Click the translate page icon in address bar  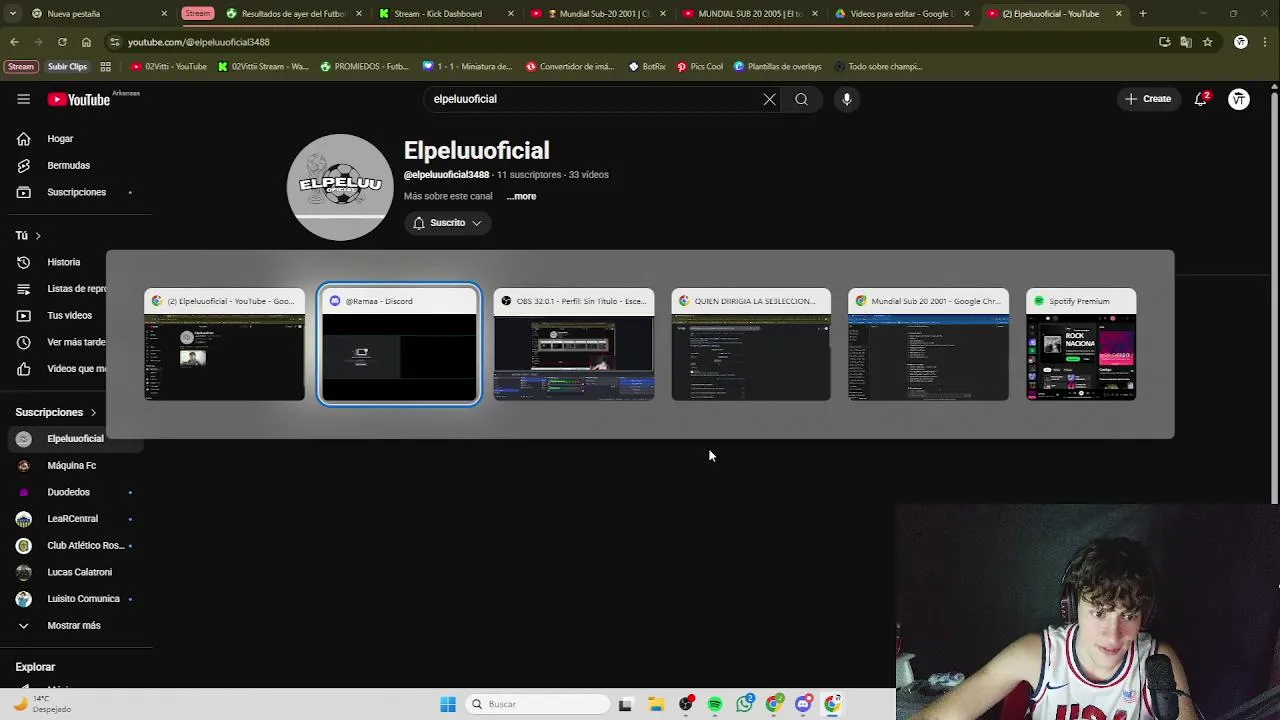[x=1186, y=42]
